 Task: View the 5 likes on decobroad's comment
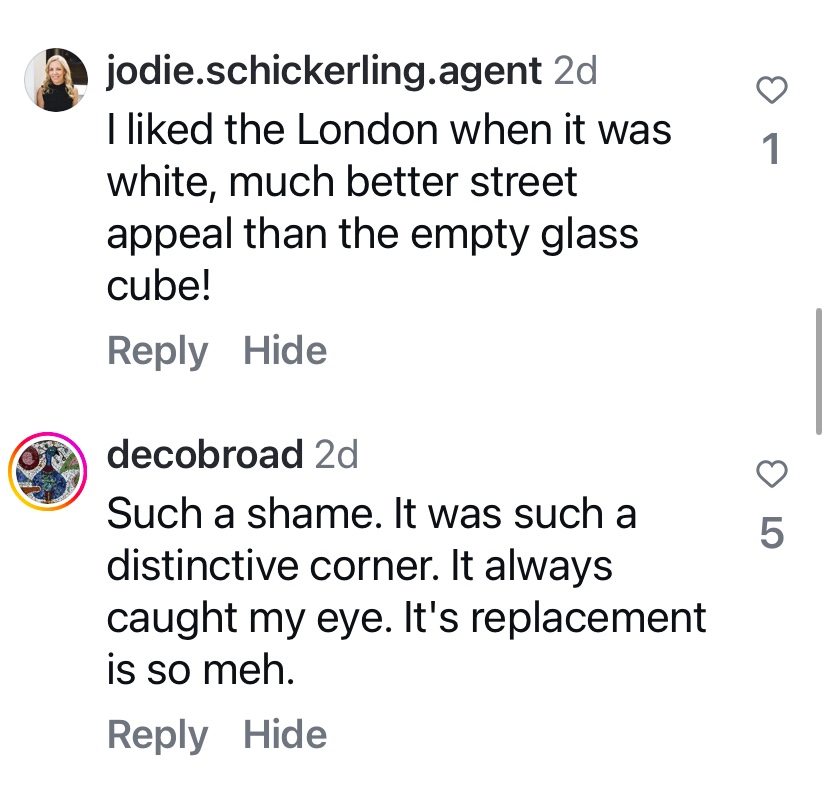(771, 534)
